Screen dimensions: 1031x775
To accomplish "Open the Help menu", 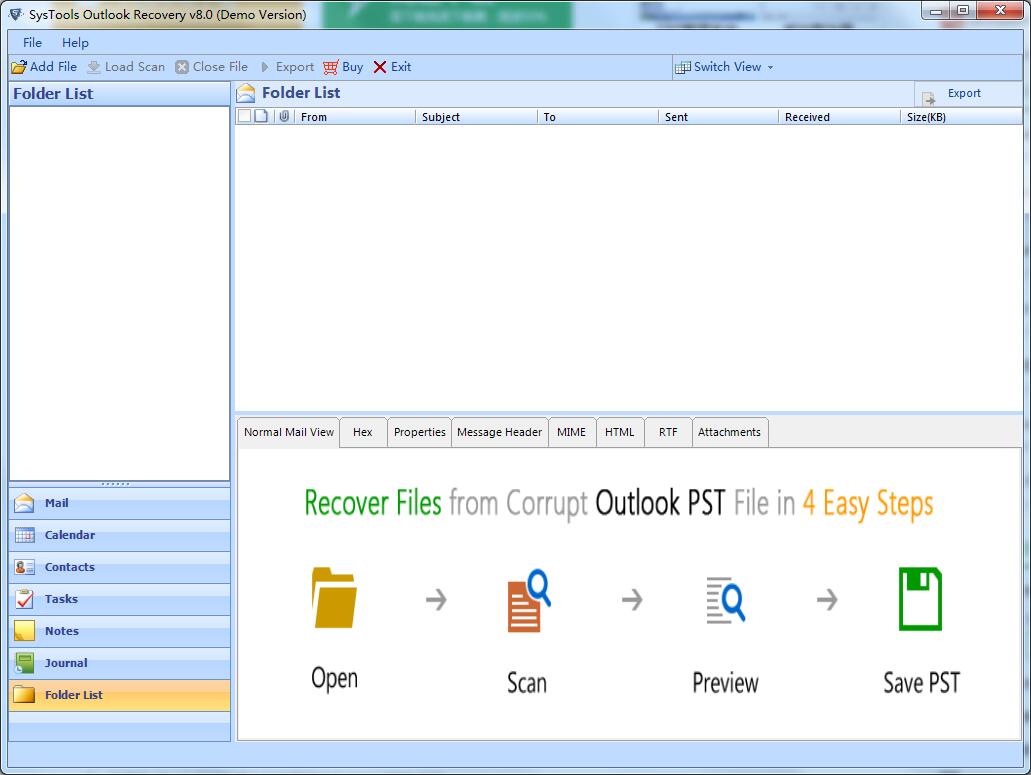I will point(75,43).
